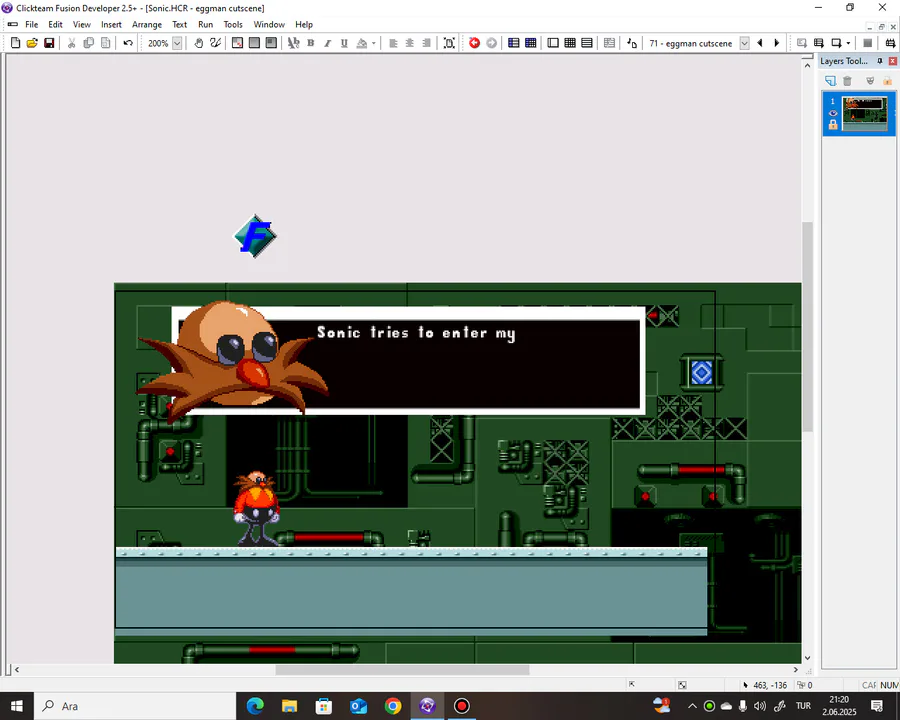
Task: Toggle italic text formatting
Action: tap(327, 43)
